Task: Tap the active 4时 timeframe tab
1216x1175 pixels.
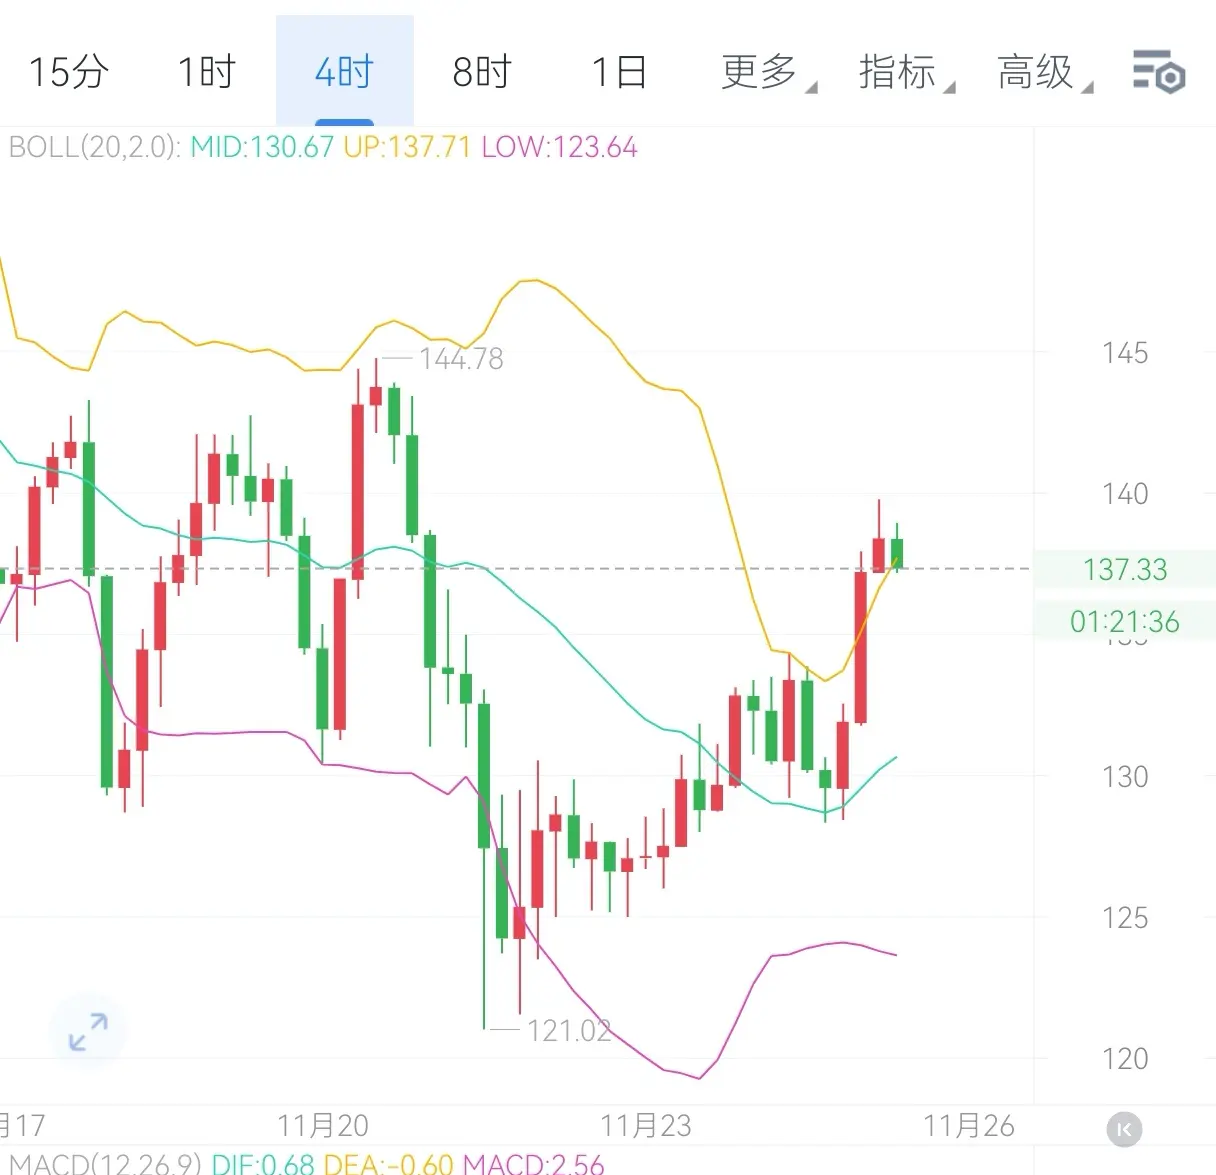Action: point(344,73)
